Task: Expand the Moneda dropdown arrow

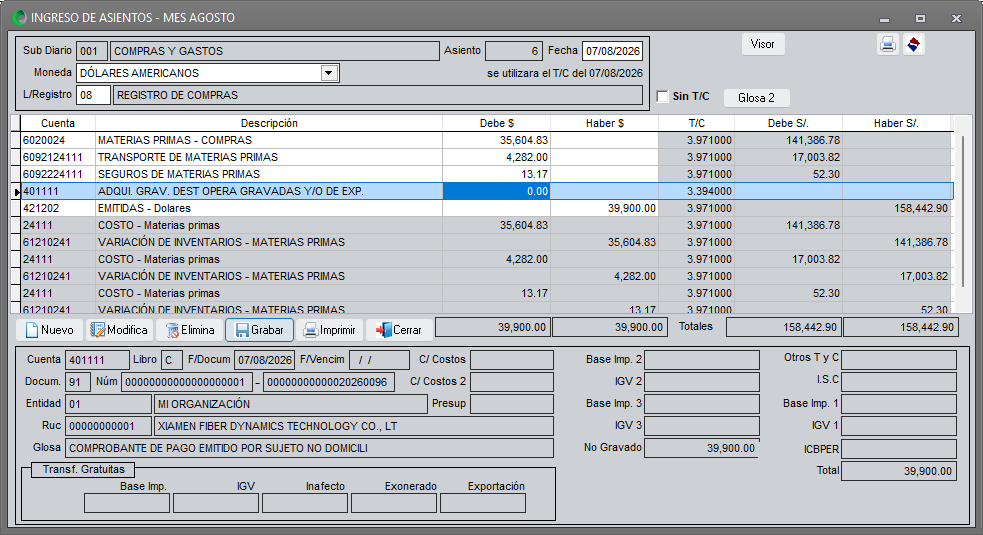Action: [x=329, y=73]
